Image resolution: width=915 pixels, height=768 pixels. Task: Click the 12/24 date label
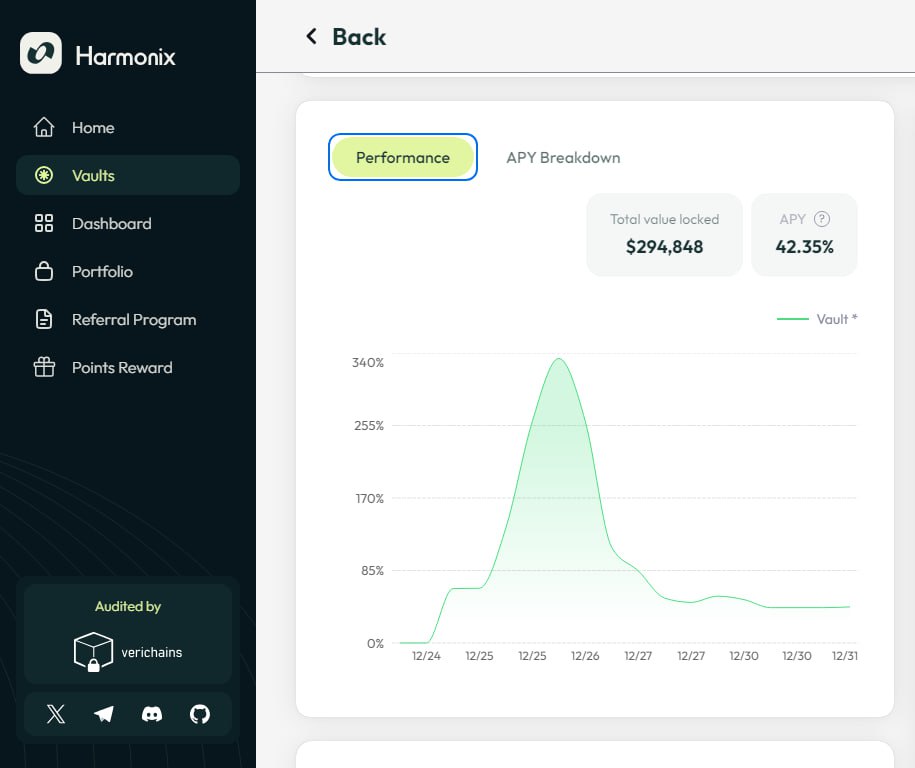click(426, 655)
